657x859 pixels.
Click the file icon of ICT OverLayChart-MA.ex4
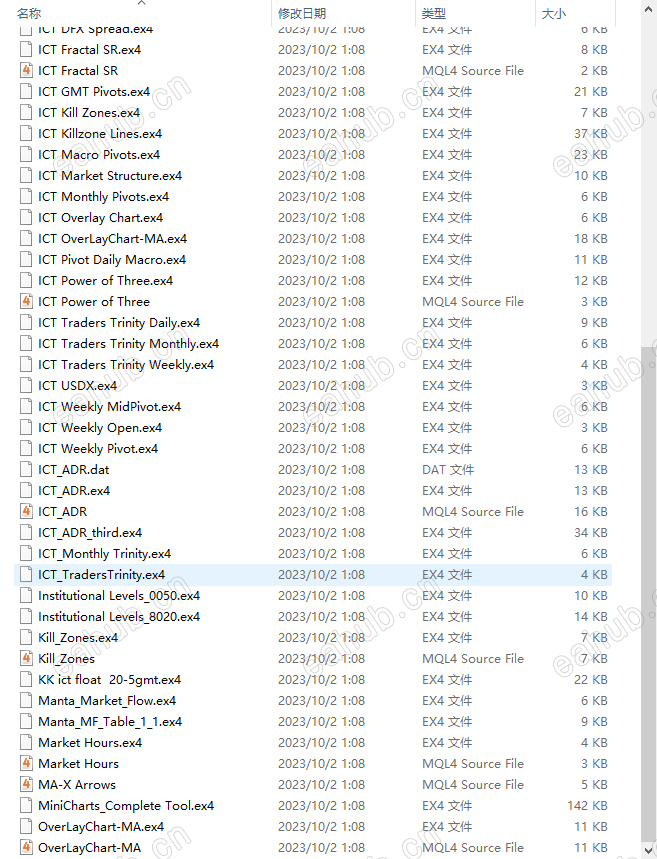26,238
